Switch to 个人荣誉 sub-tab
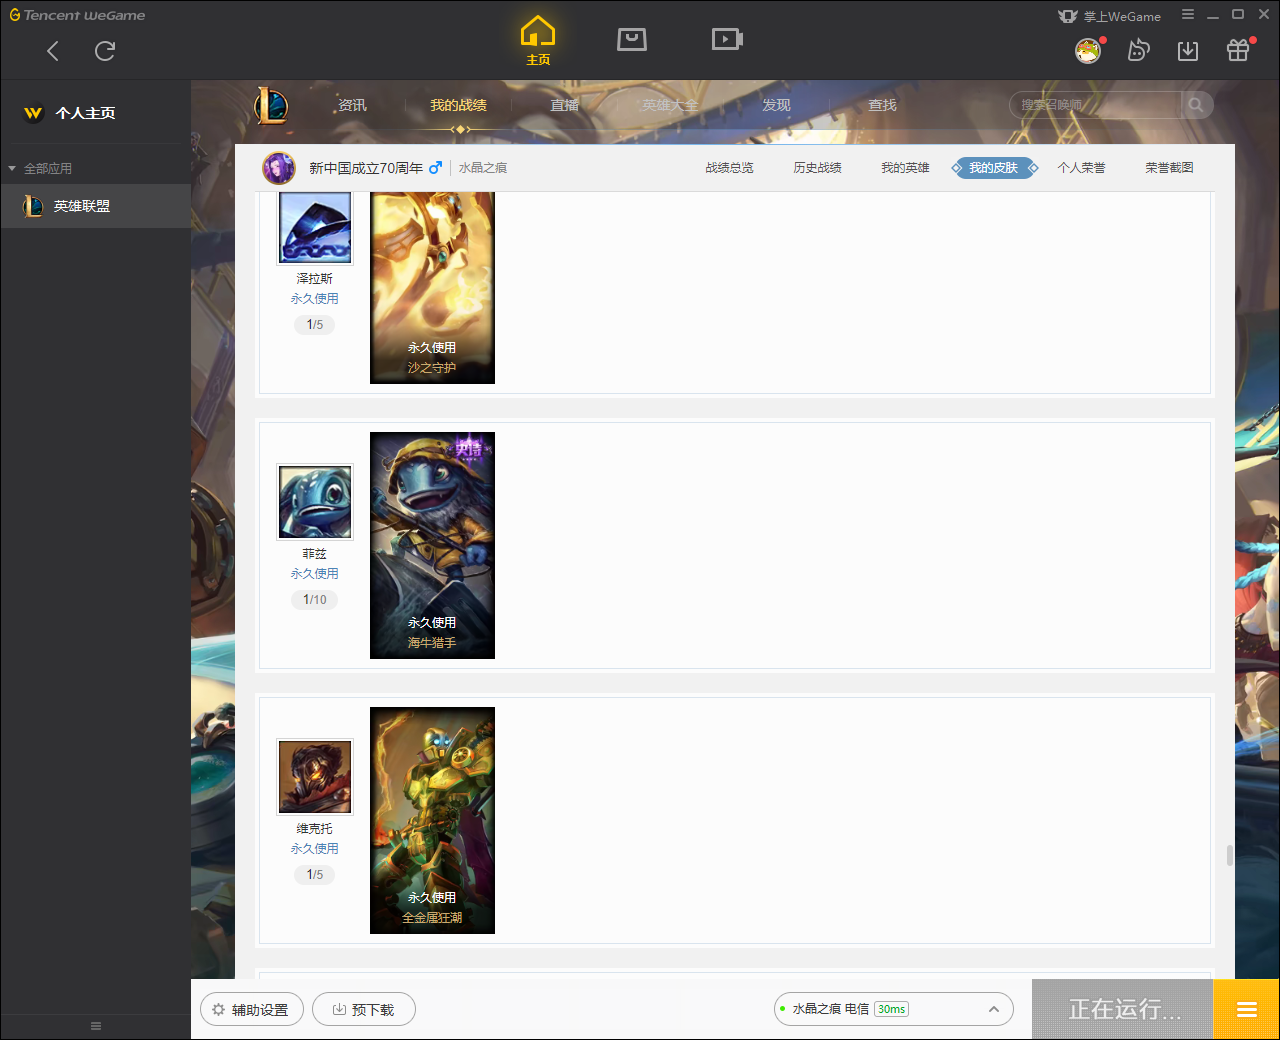 click(1082, 168)
